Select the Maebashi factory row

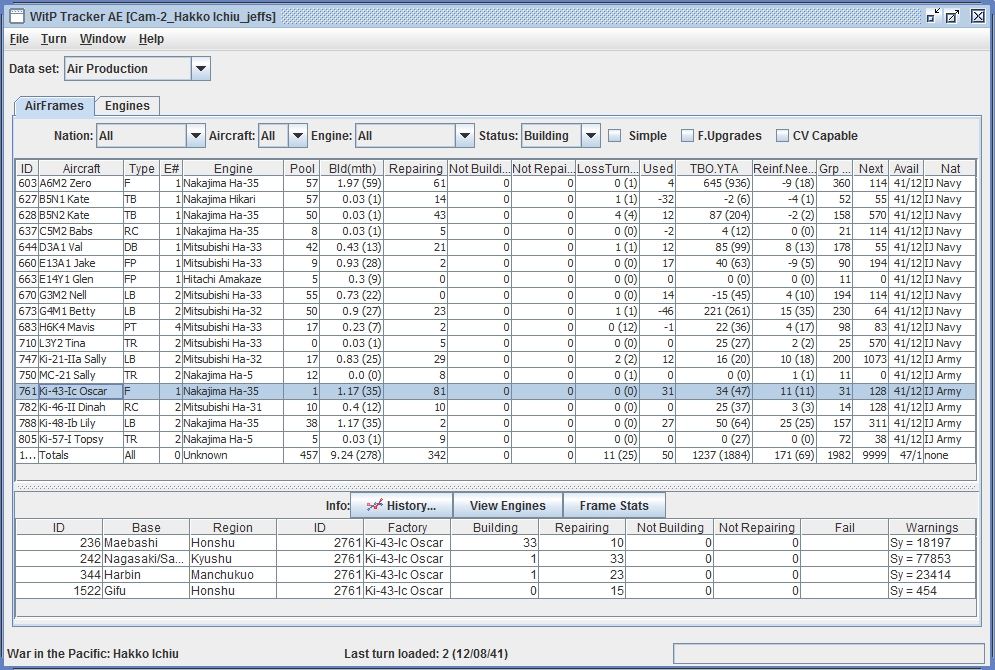(x=145, y=543)
